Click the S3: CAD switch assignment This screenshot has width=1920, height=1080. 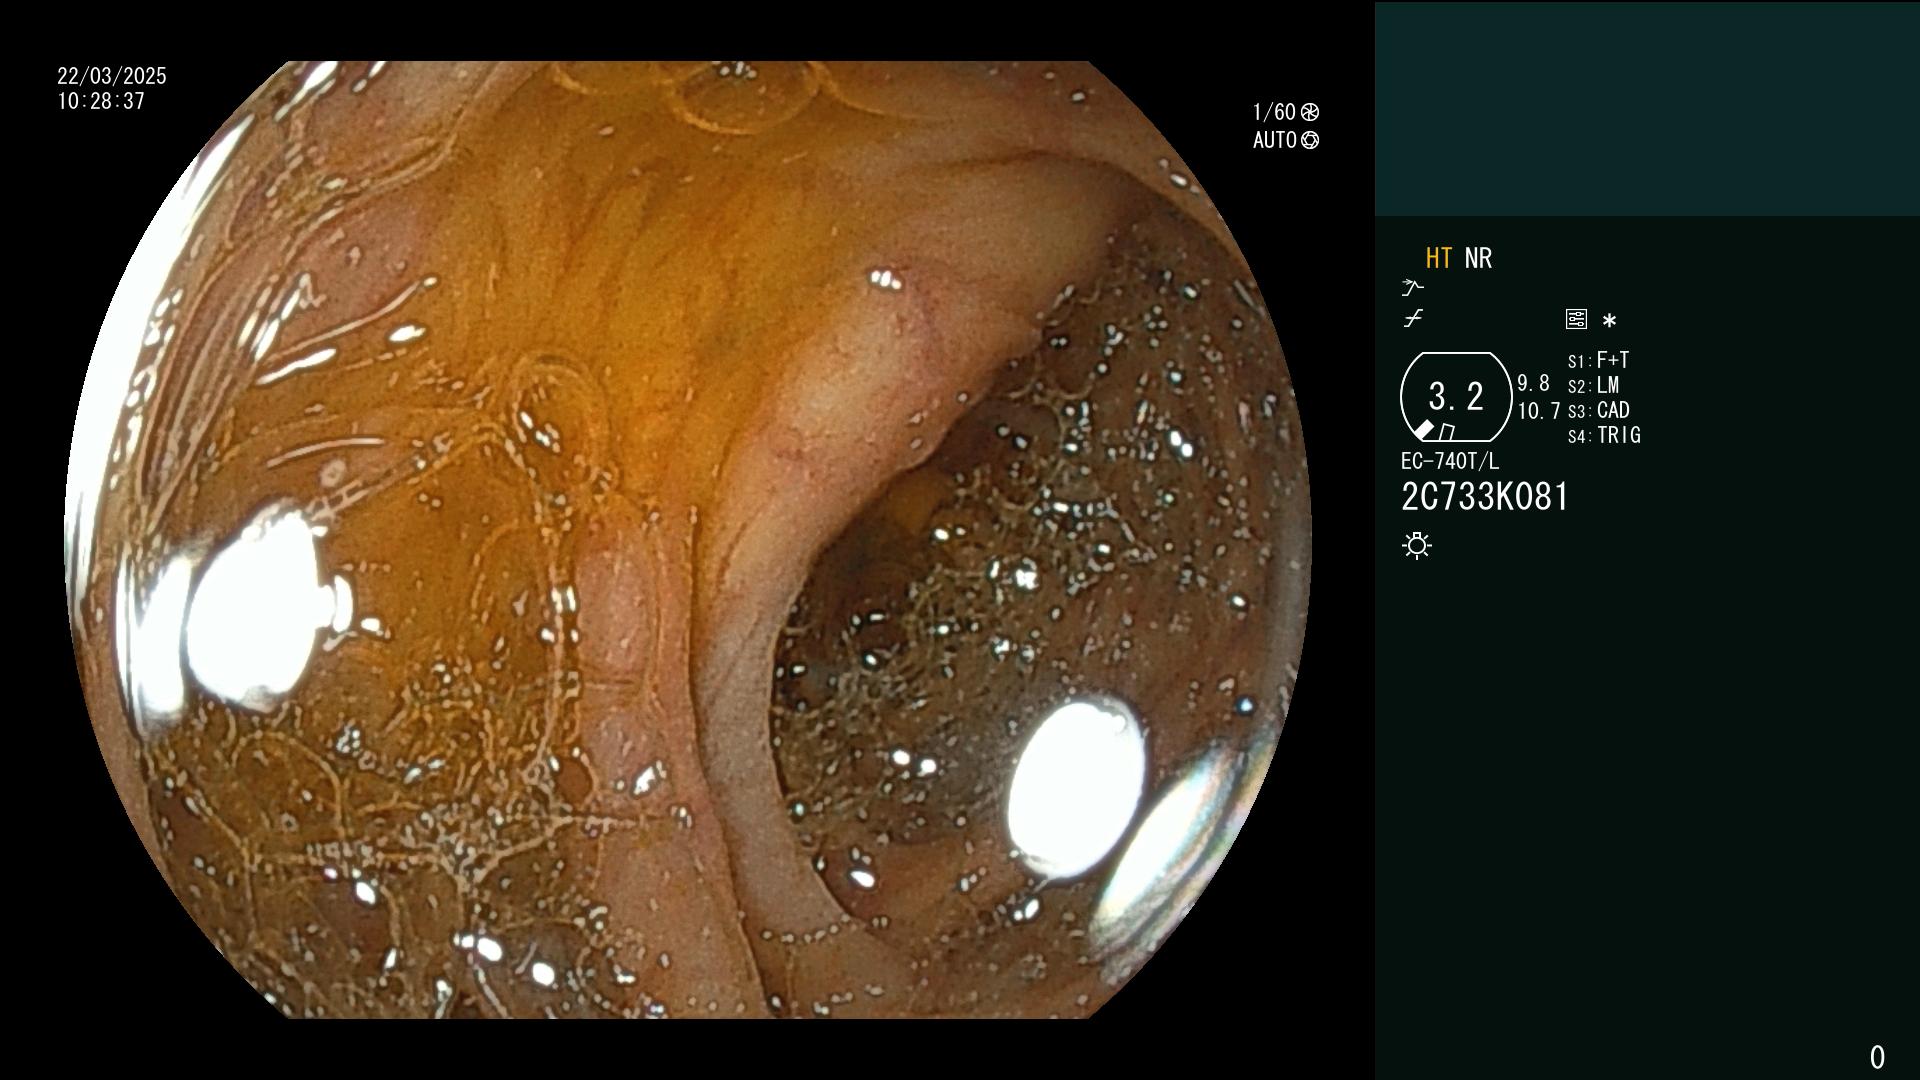(x=1599, y=410)
